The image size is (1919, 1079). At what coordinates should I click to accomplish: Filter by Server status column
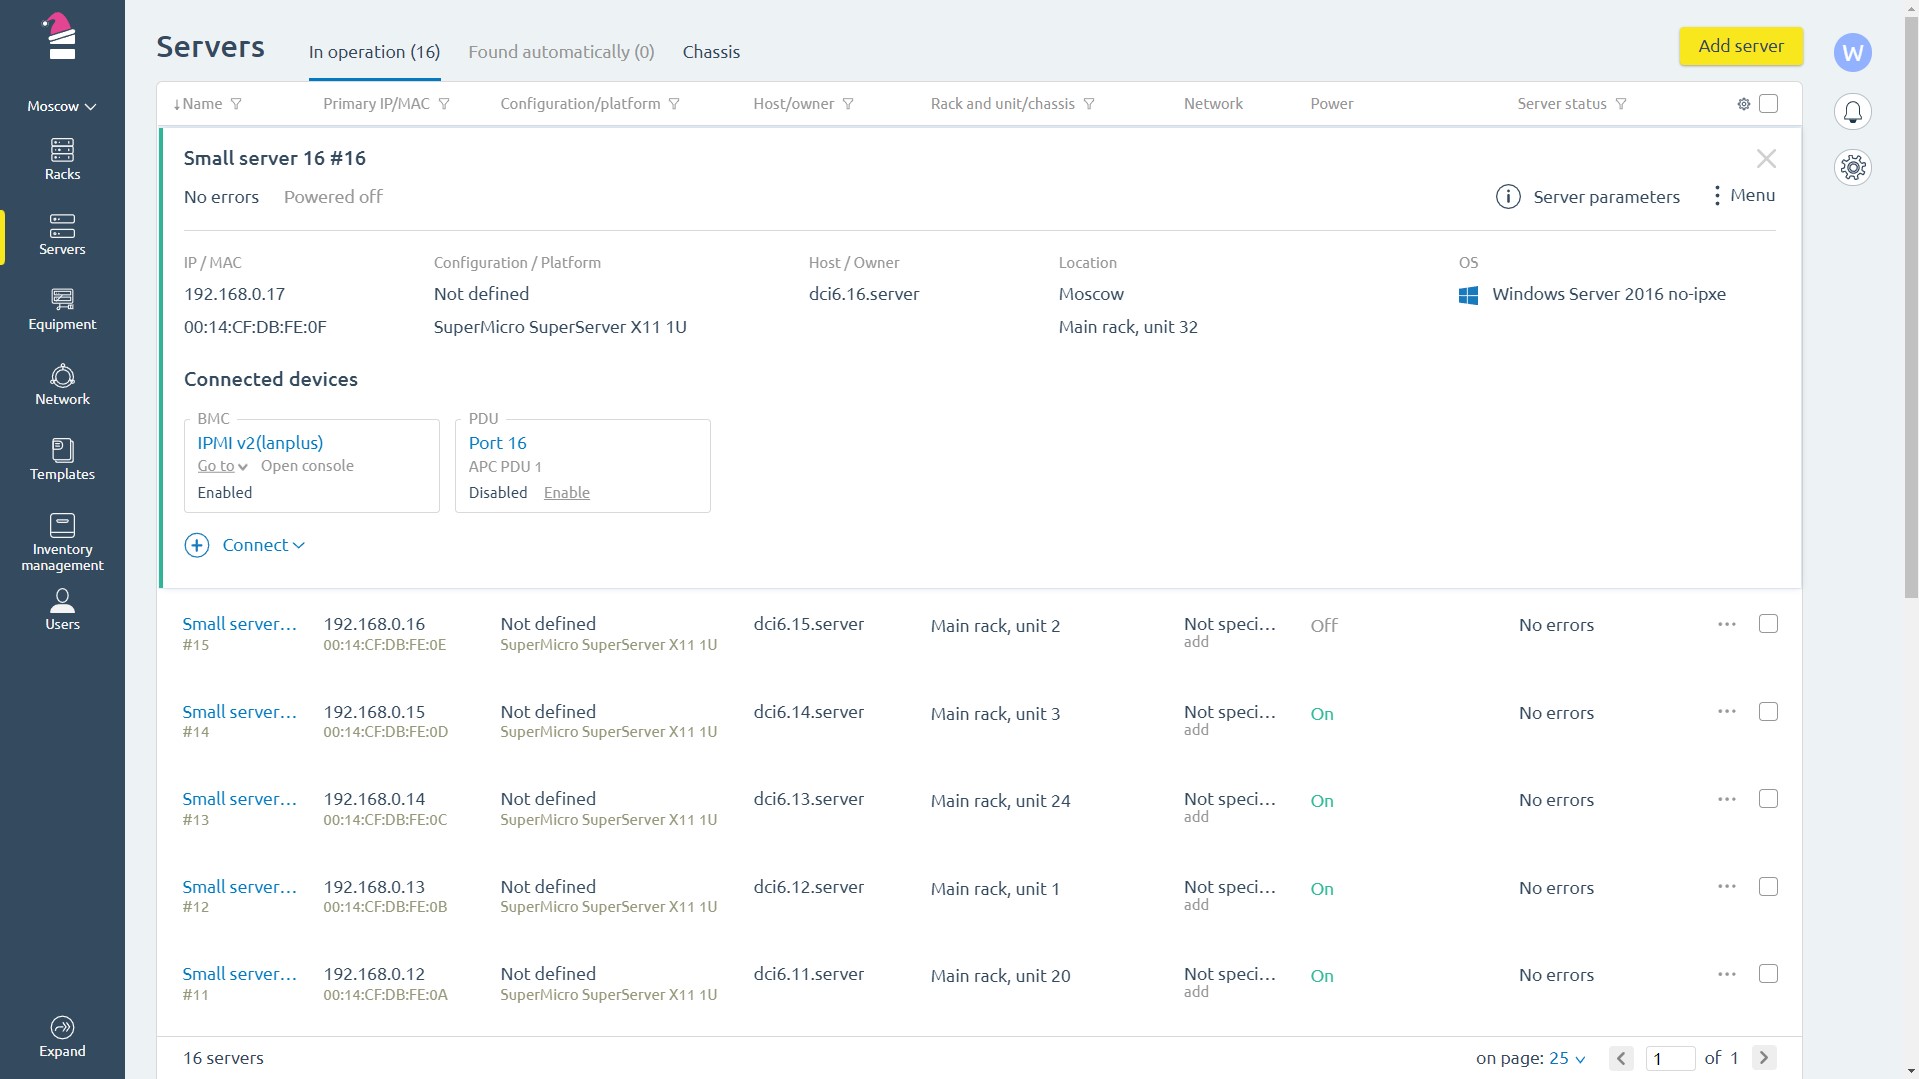click(1621, 104)
